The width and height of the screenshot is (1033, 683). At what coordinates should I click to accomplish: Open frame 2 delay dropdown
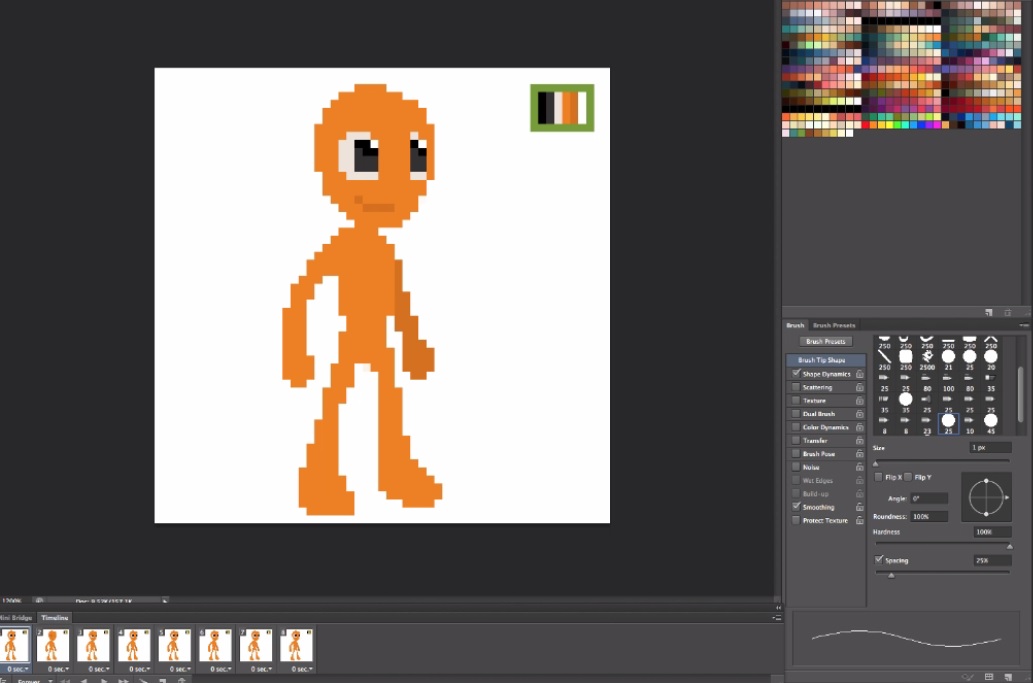(x=58, y=669)
